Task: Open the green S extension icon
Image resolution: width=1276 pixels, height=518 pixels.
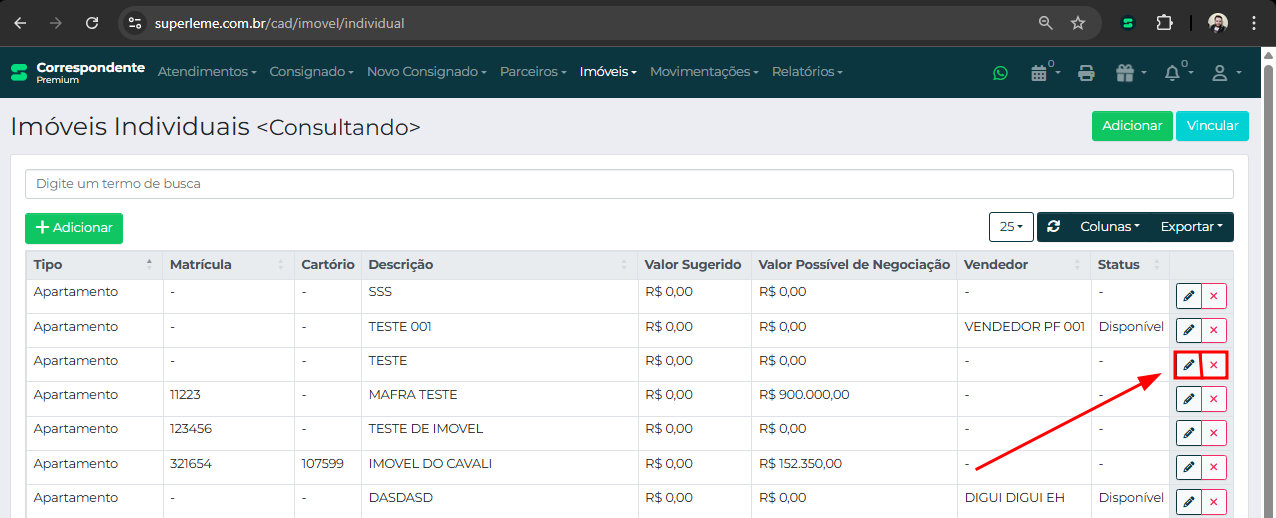Action: point(1128,23)
